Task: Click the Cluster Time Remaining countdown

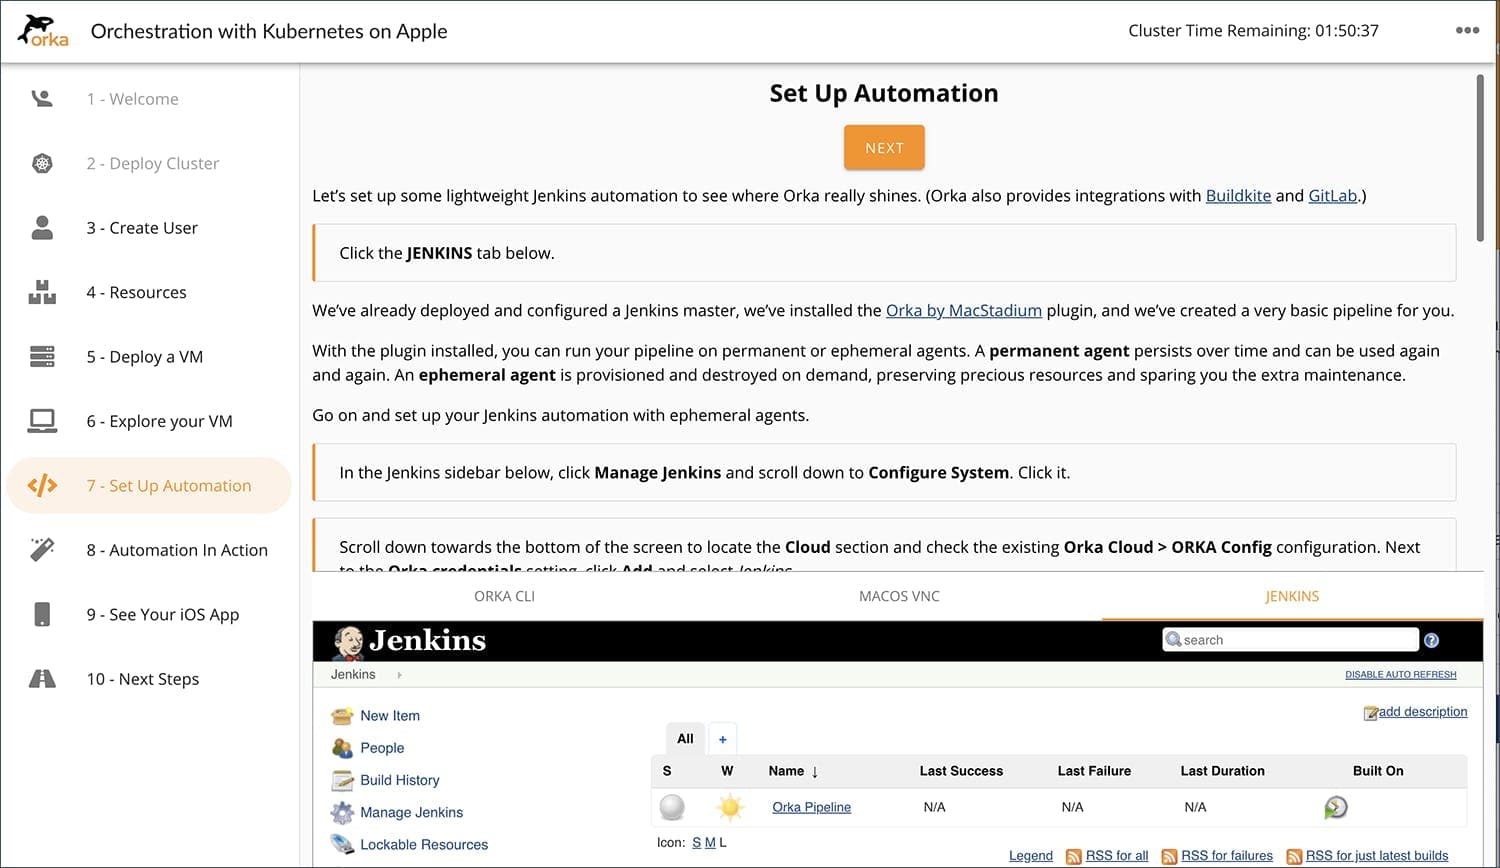Action: pyautogui.click(x=1253, y=31)
